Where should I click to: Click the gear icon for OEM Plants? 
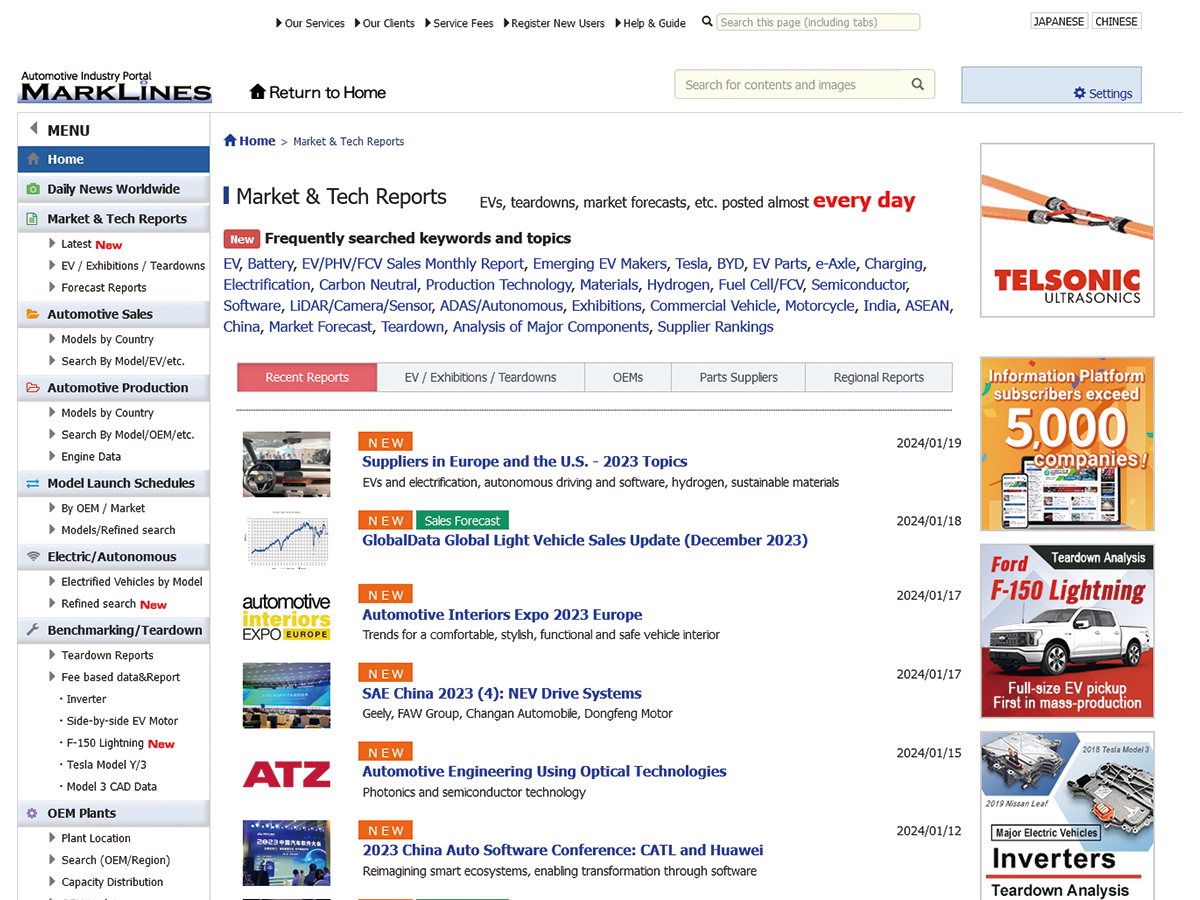click(33, 813)
